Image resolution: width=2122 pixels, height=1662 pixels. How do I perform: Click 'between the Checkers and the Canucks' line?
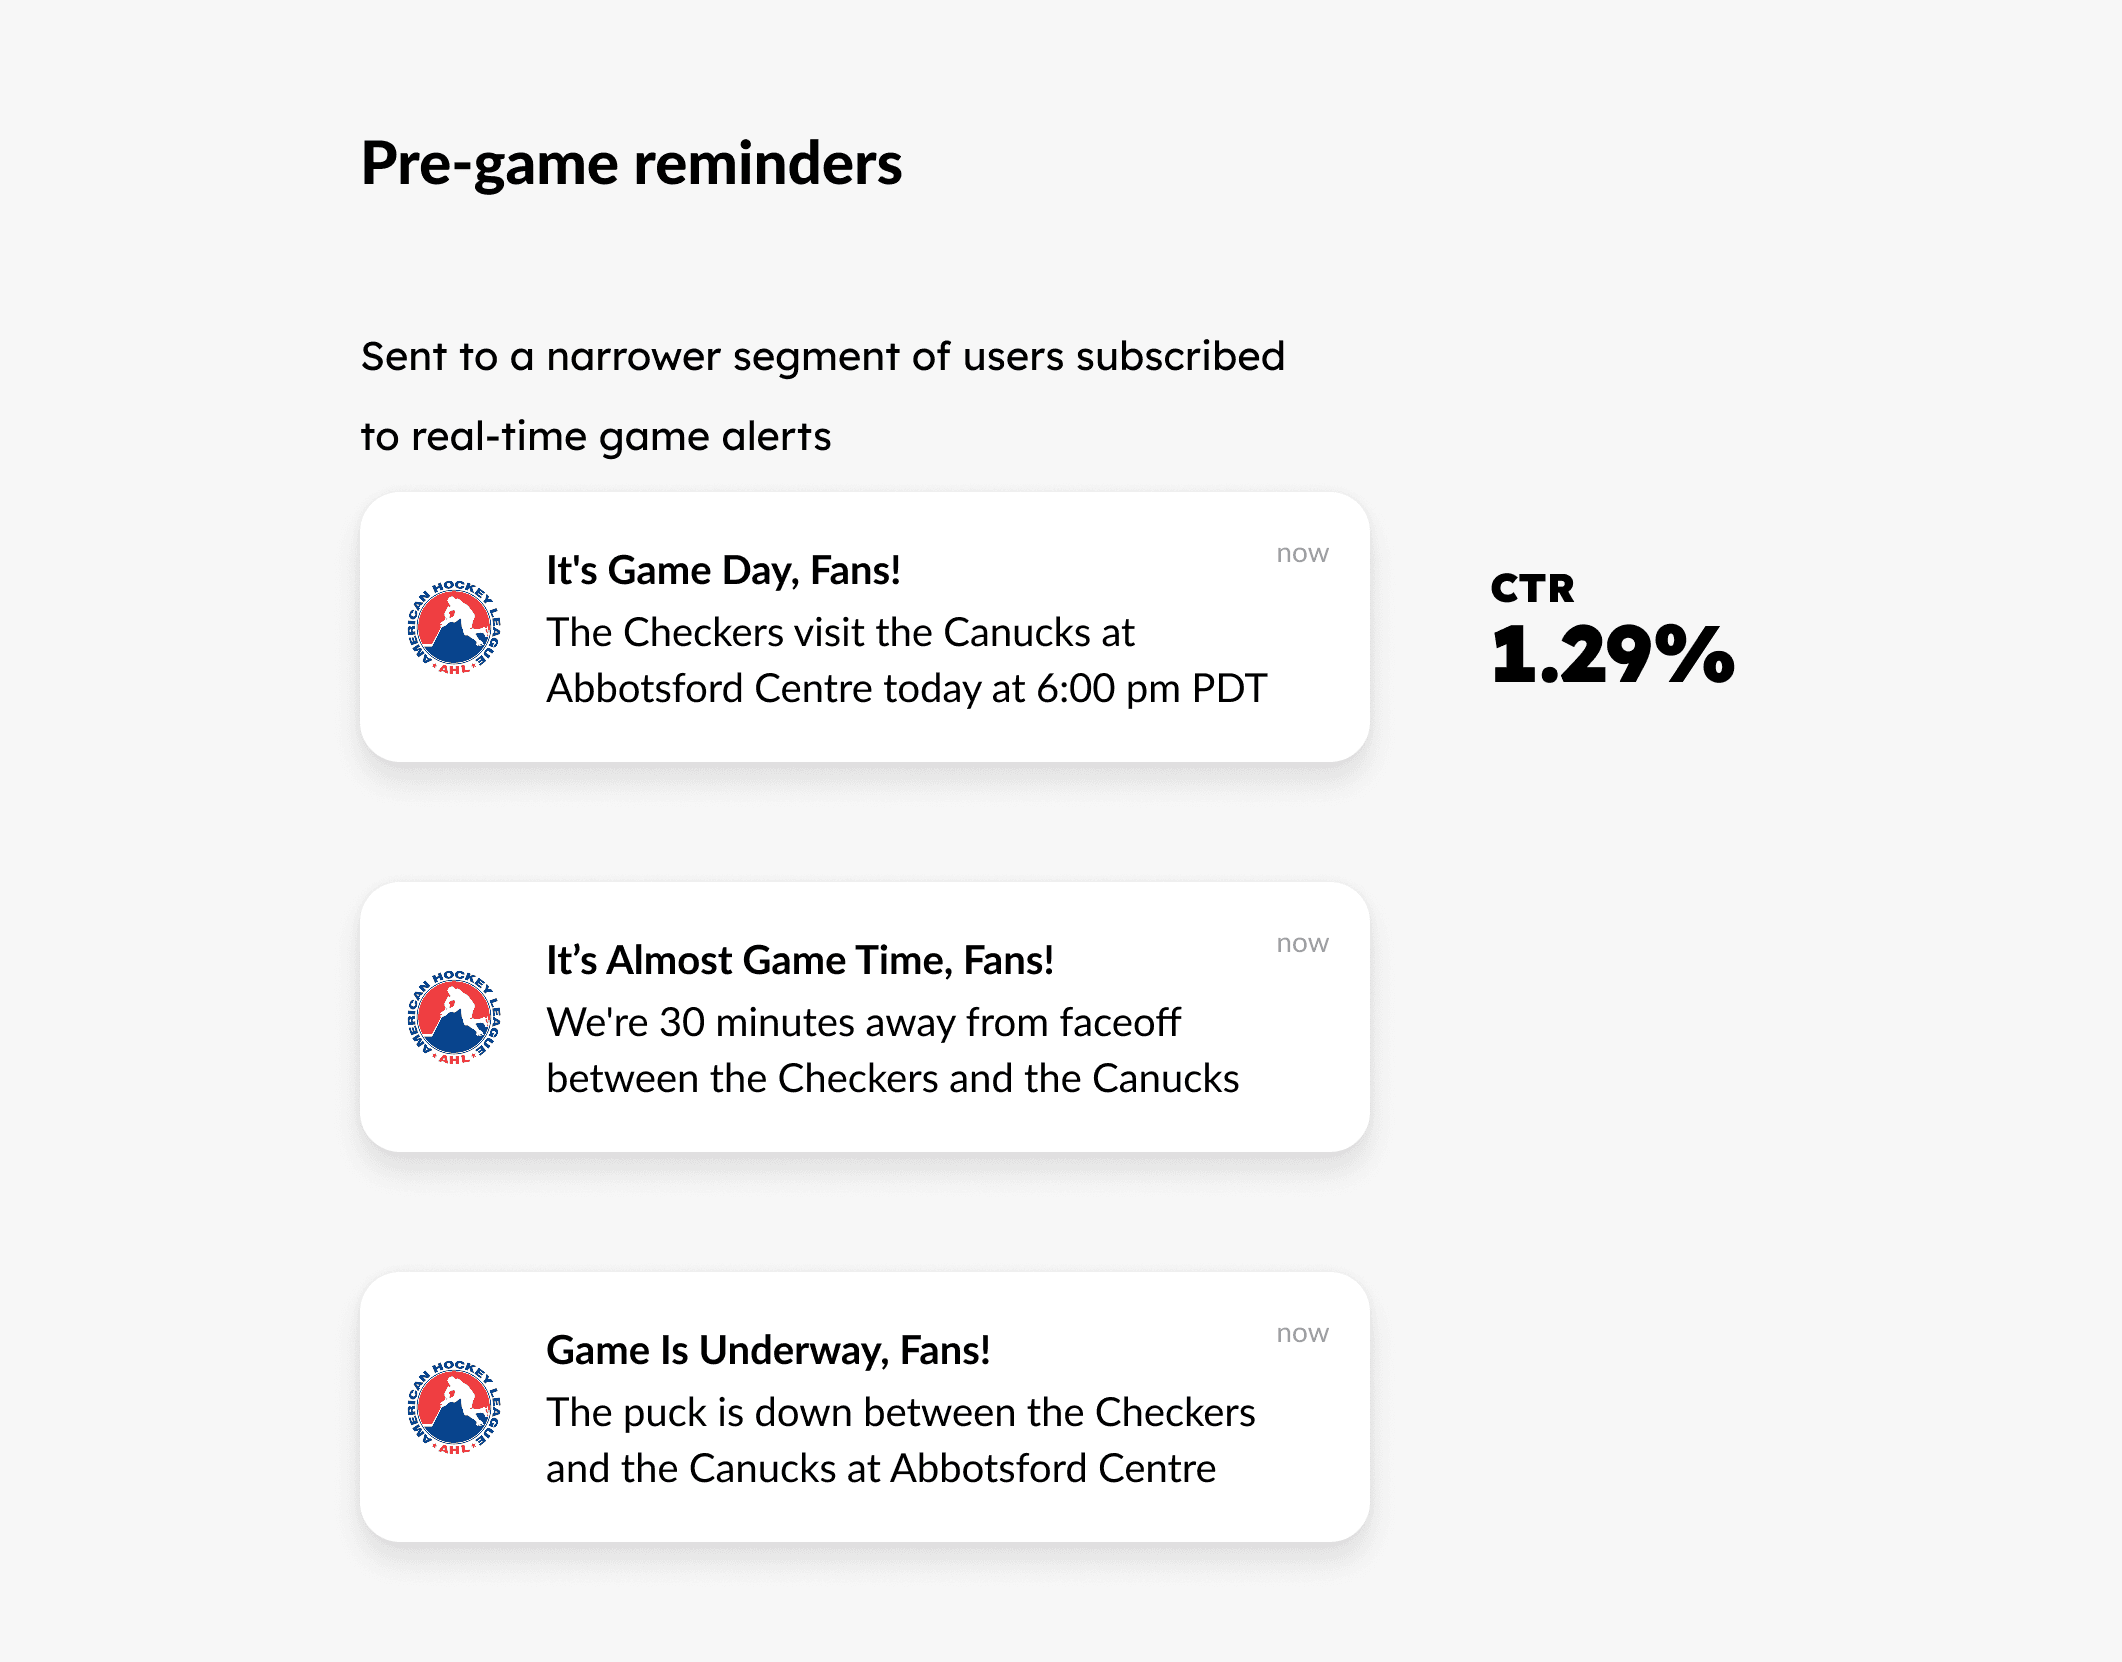[x=892, y=1078]
